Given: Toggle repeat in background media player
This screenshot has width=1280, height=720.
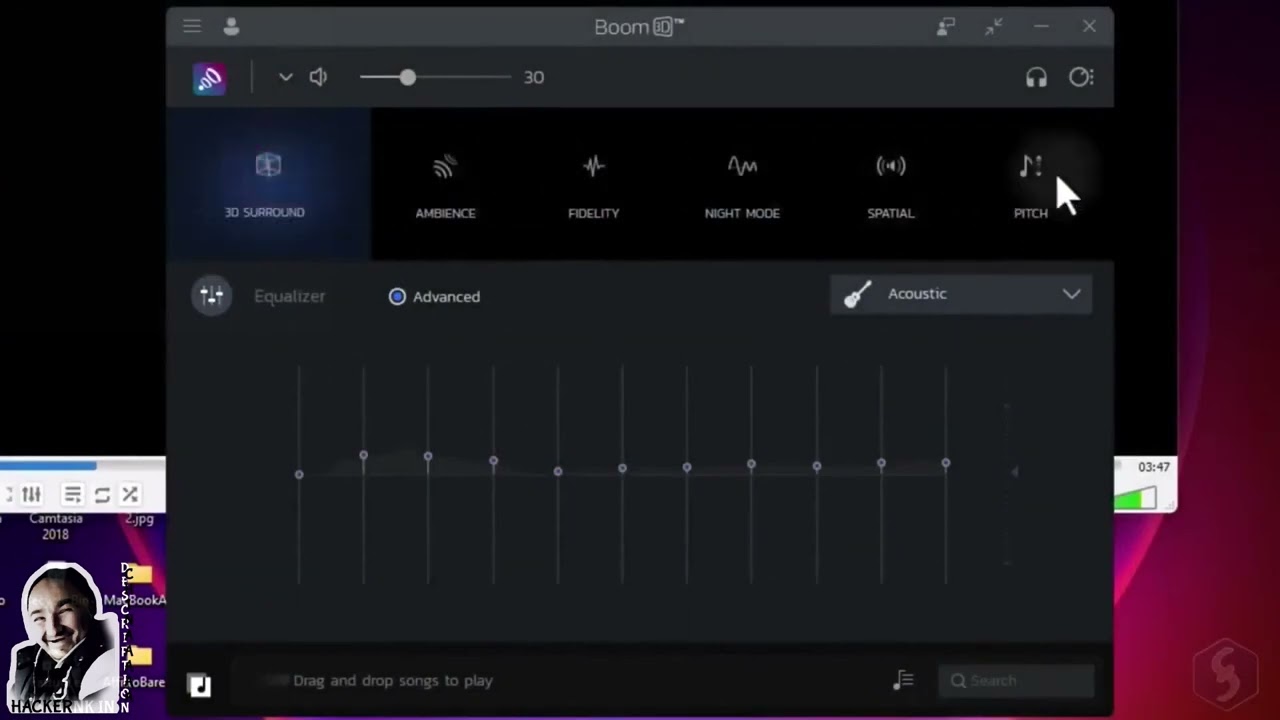Looking at the screenshot, I should (102, 495).
